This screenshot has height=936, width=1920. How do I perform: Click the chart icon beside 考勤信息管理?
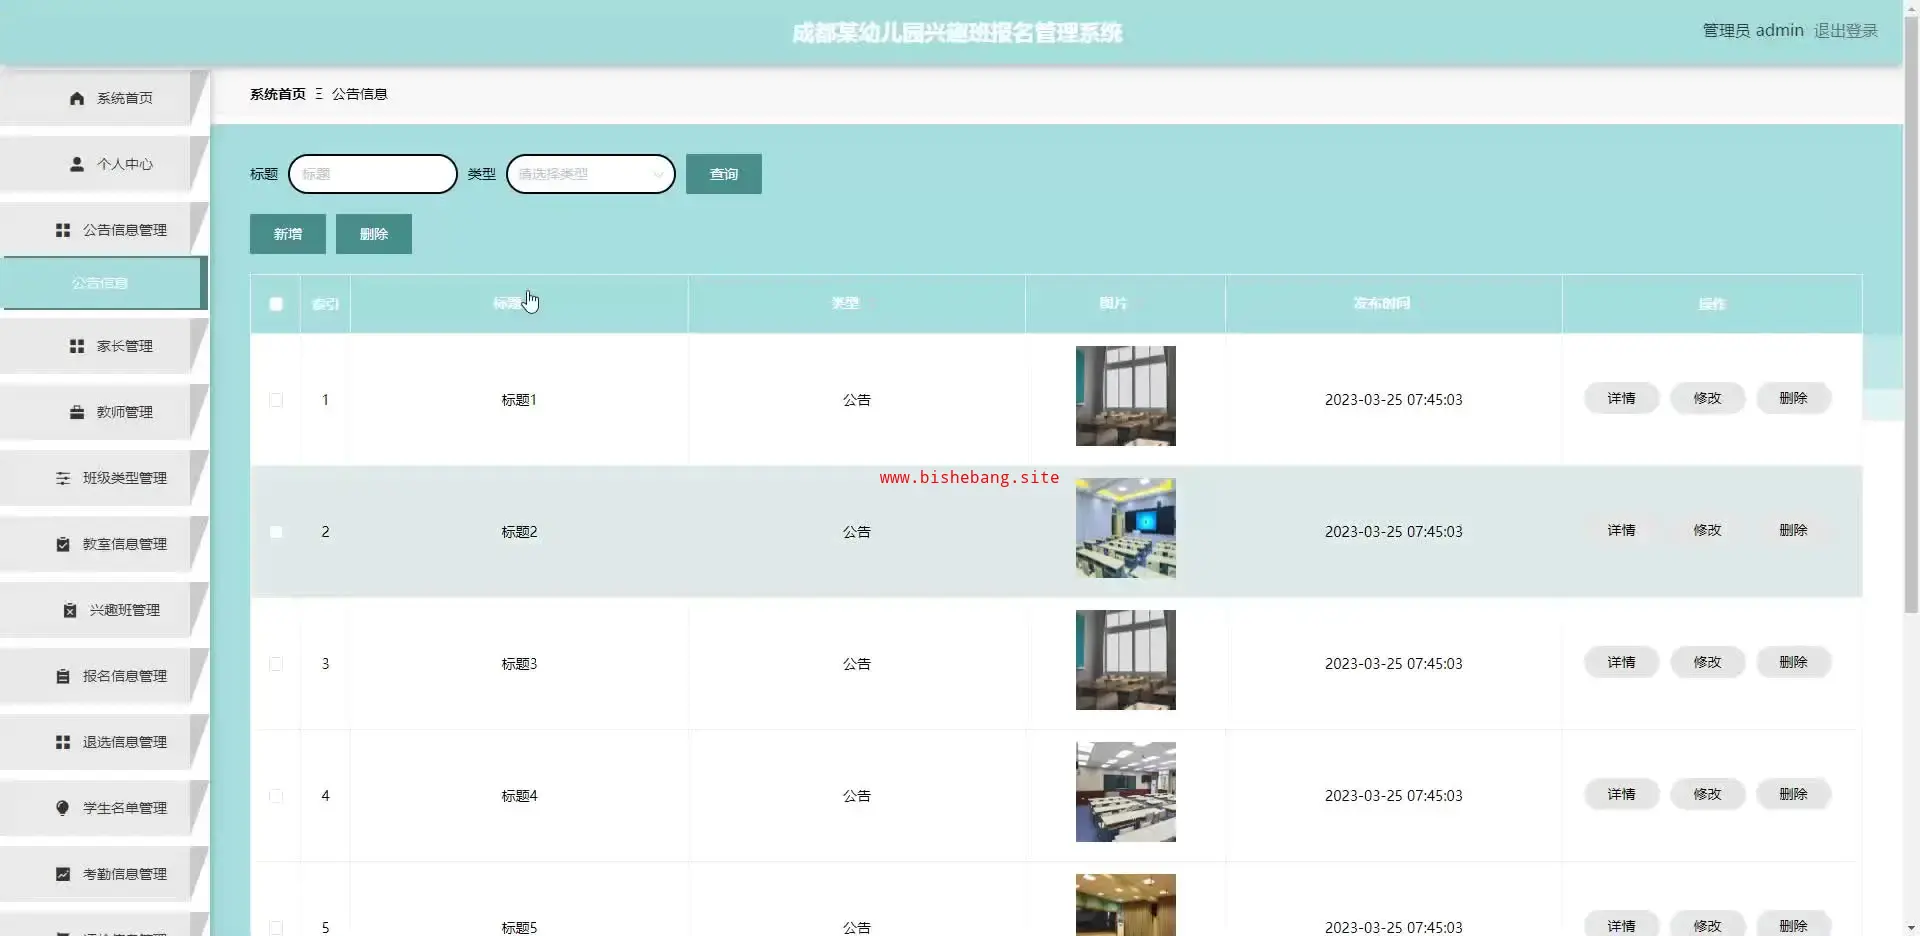coord(63,874)
